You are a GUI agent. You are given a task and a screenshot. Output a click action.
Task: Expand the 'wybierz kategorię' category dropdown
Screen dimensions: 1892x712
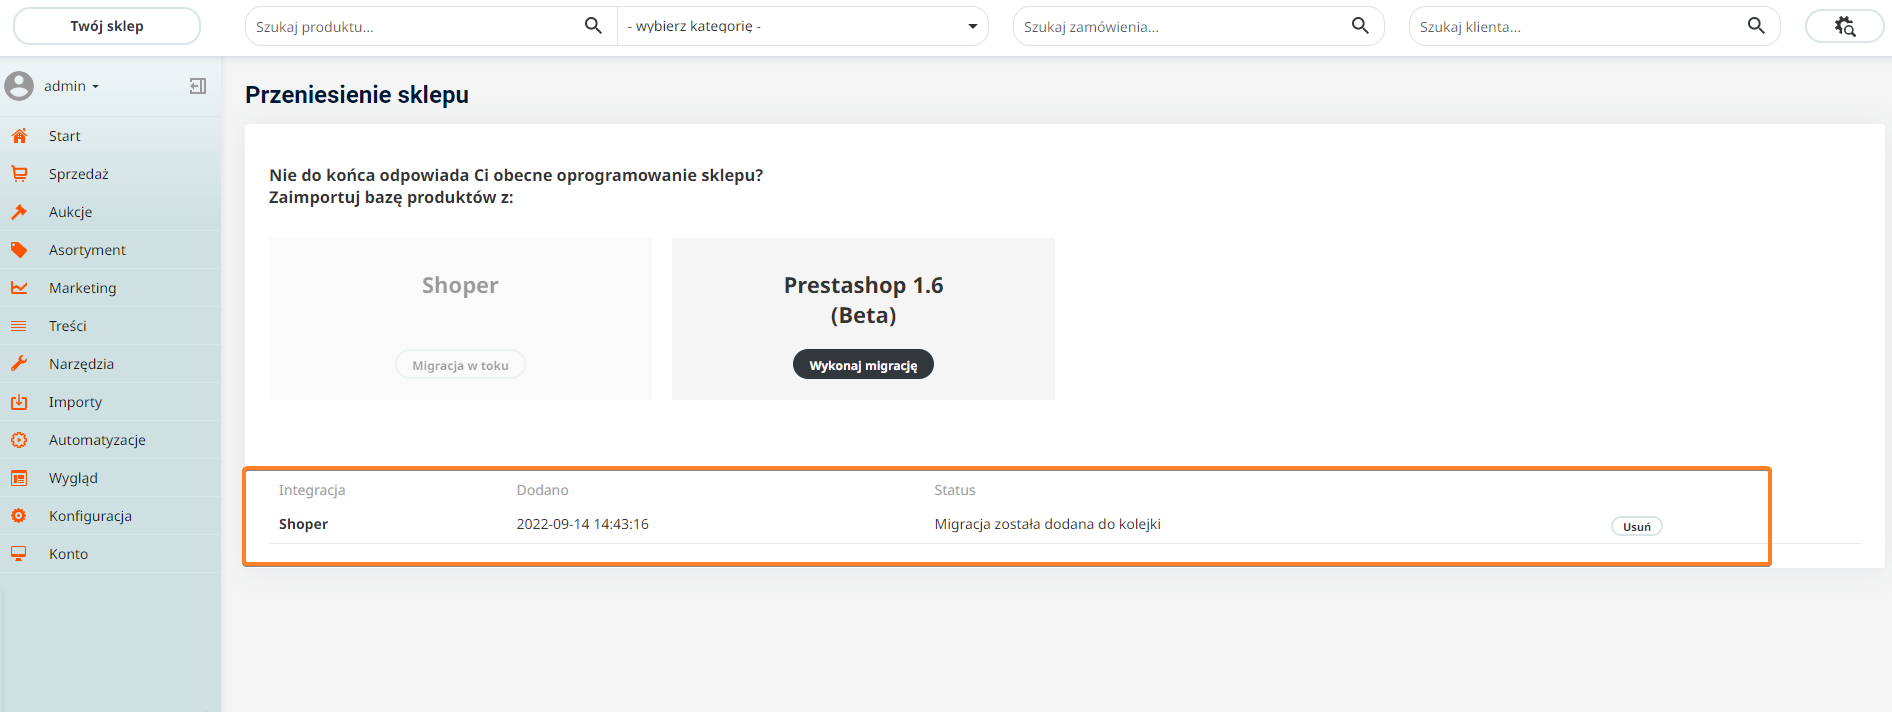click(802, 26)
